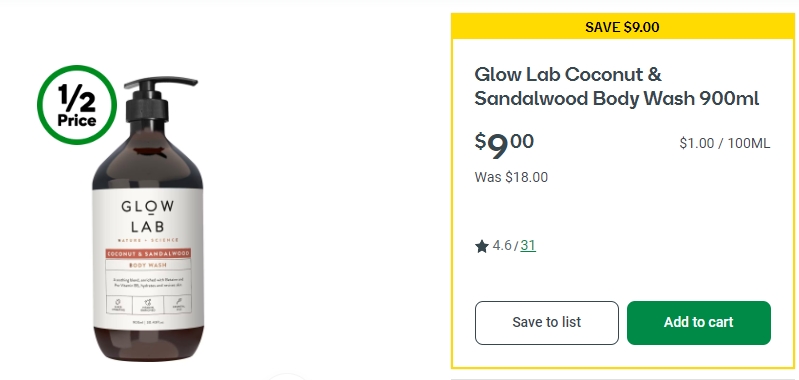Viewport: 799px width, 380px height.
Task: Click the GLOW LAB logo on the bottle
Action: (x=147, y=216)
